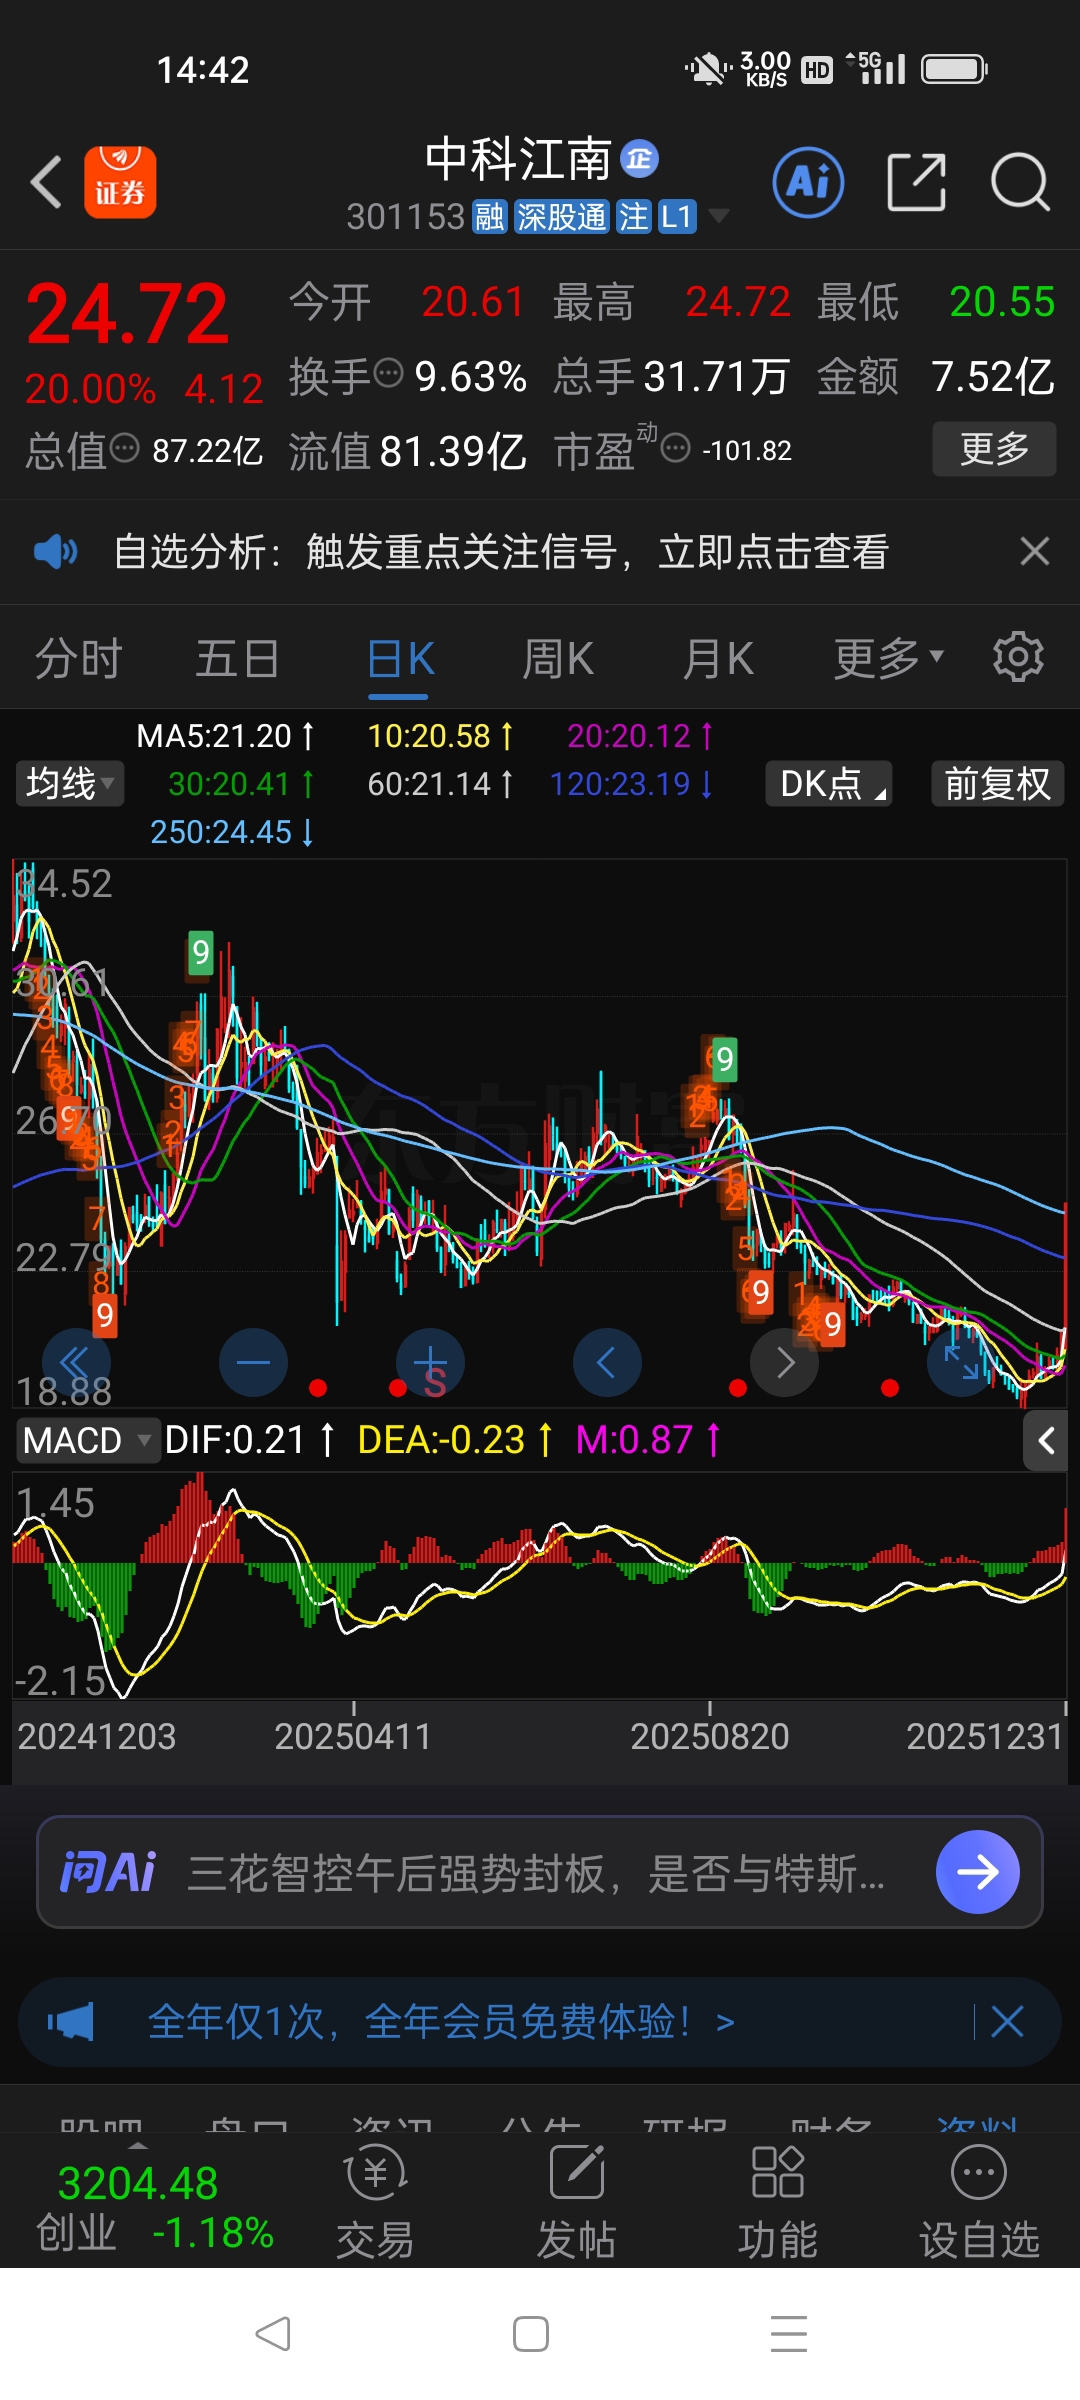This screenshot has width=1080, height=2400.
Task: Tap the 注 registration tag
Action: click(x=633, y=216)
